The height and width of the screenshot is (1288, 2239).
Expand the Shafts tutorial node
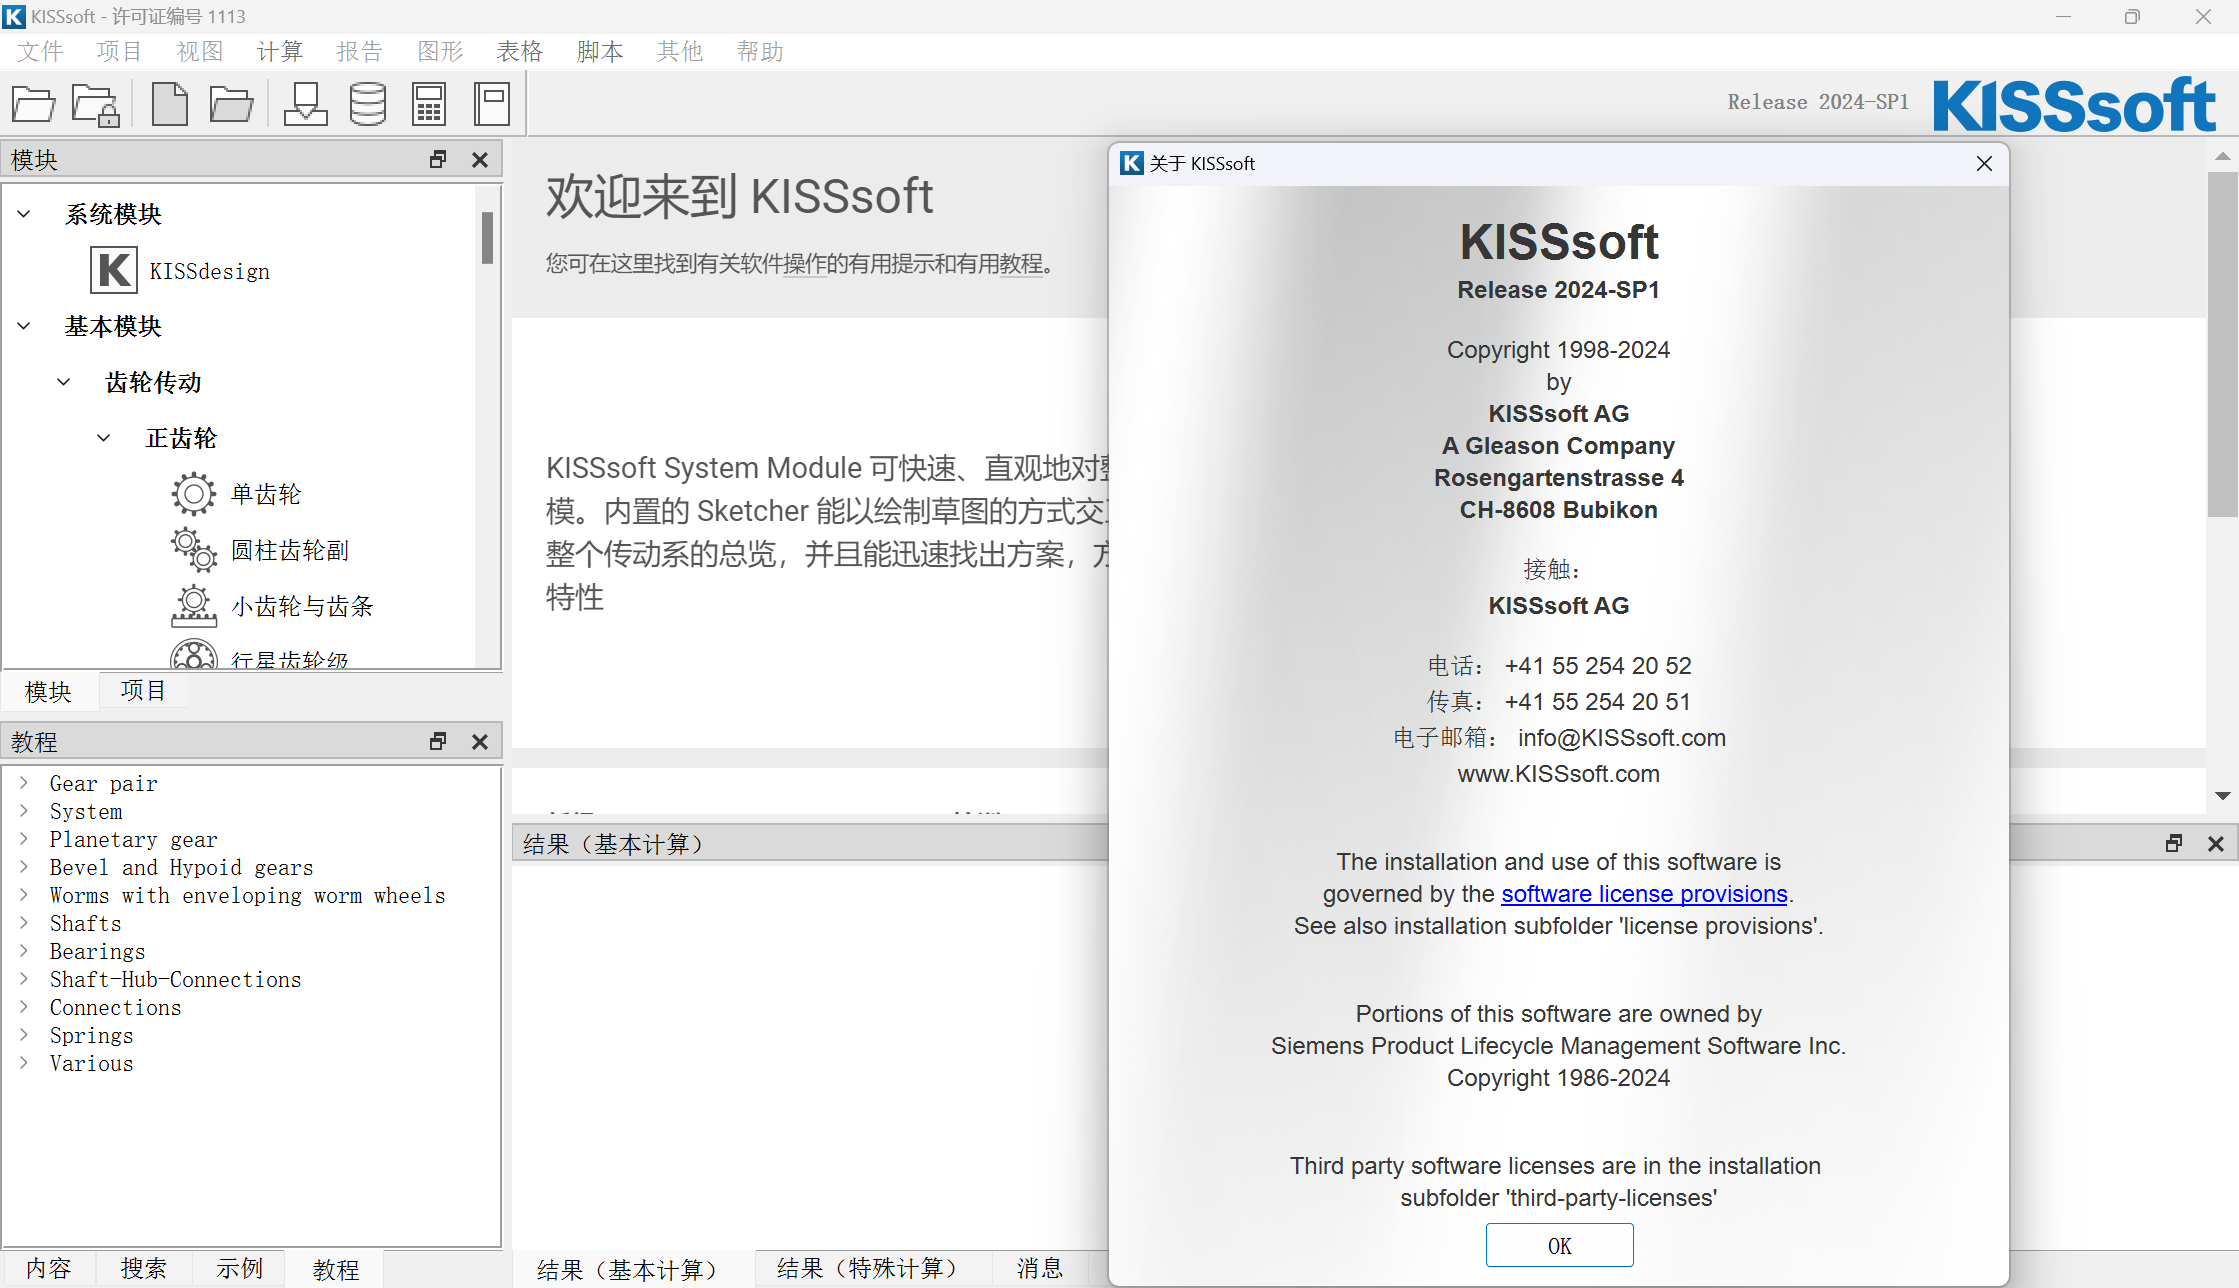[x=24, y=923]
